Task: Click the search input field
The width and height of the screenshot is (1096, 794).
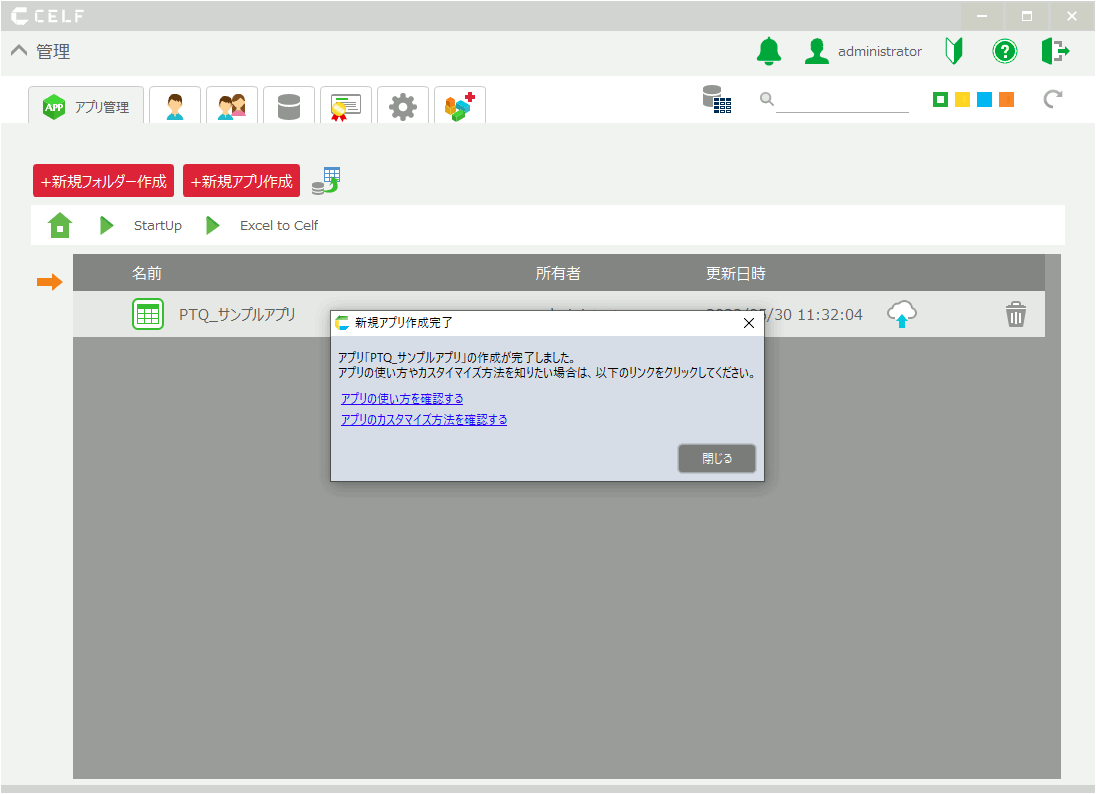Action: pos(841,100)
